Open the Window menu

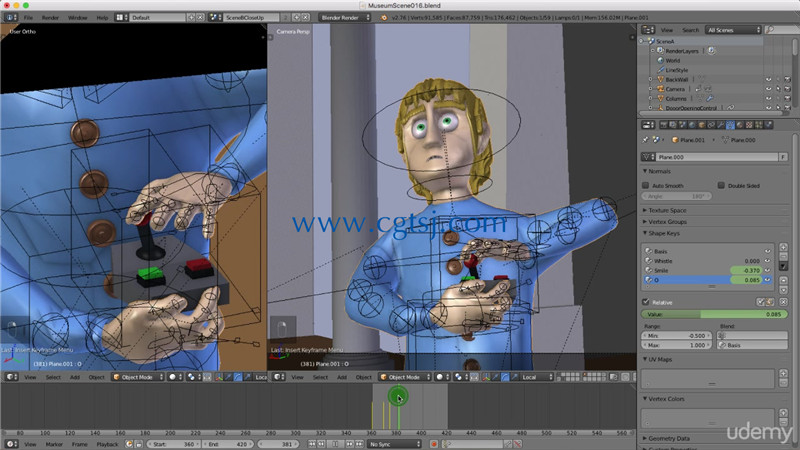(x=78, y=17)
